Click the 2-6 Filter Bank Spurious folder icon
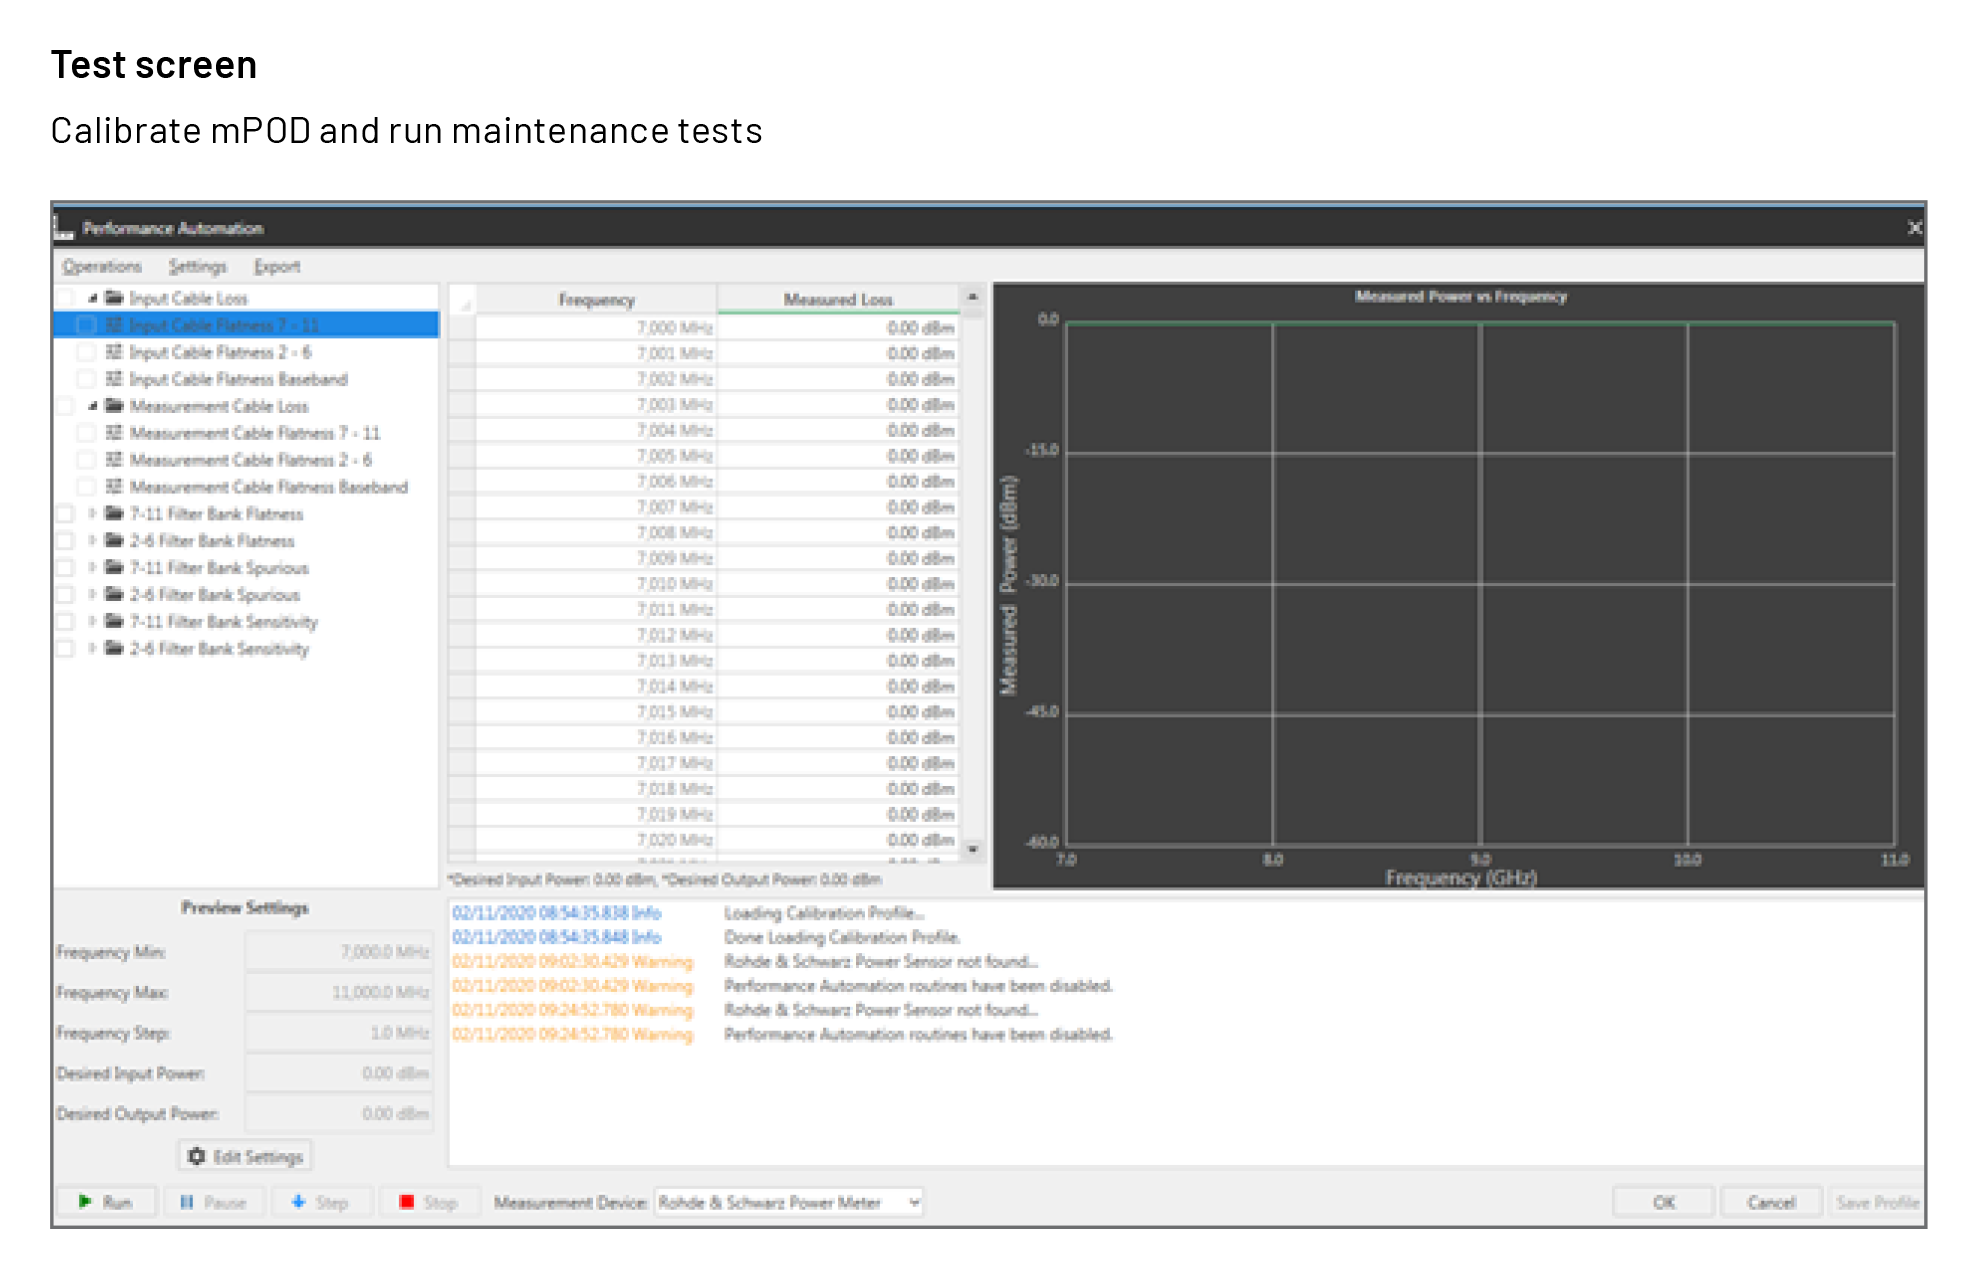This screenshot has height=1279, width=1978. coord(114,595)
